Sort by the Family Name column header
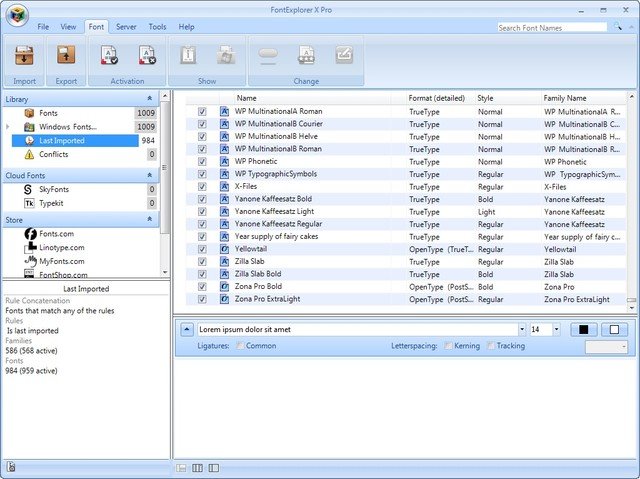 [x=565, y=98]
